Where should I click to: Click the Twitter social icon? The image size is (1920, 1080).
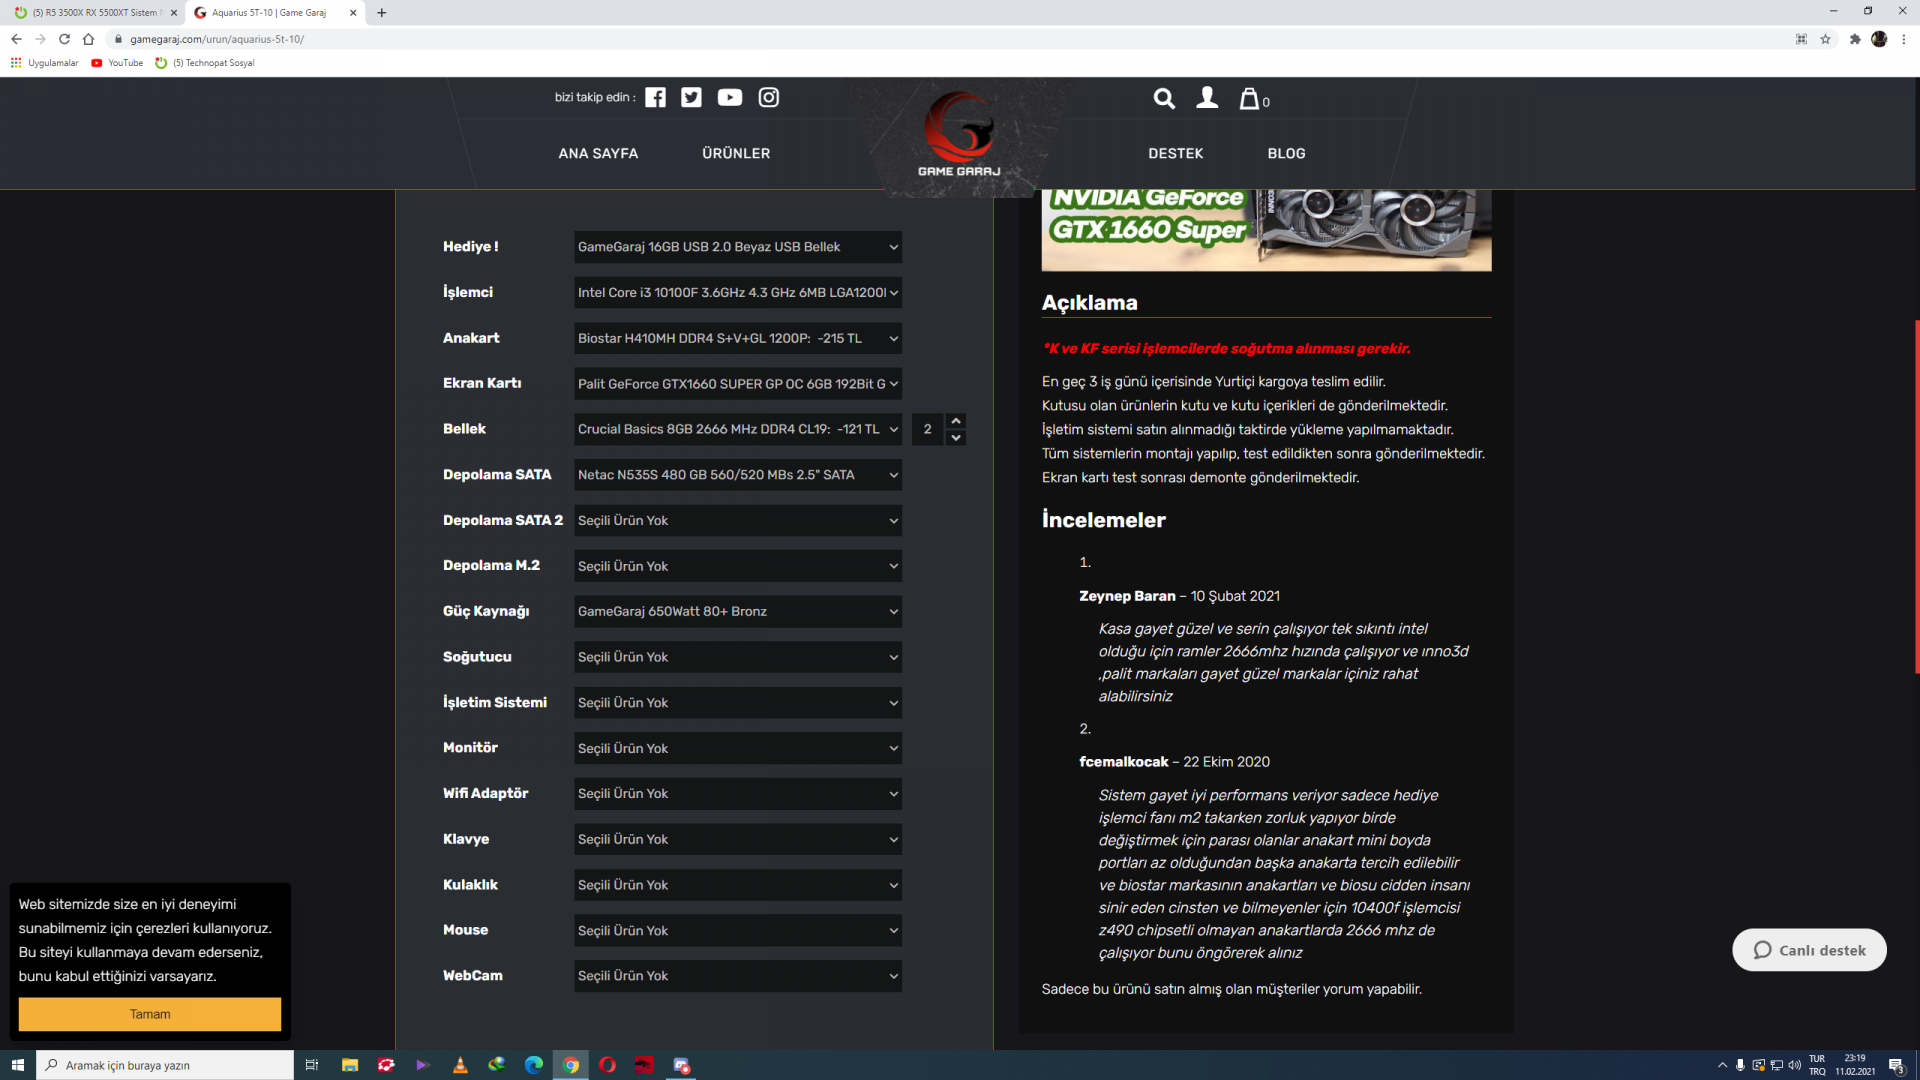[691, 97]
